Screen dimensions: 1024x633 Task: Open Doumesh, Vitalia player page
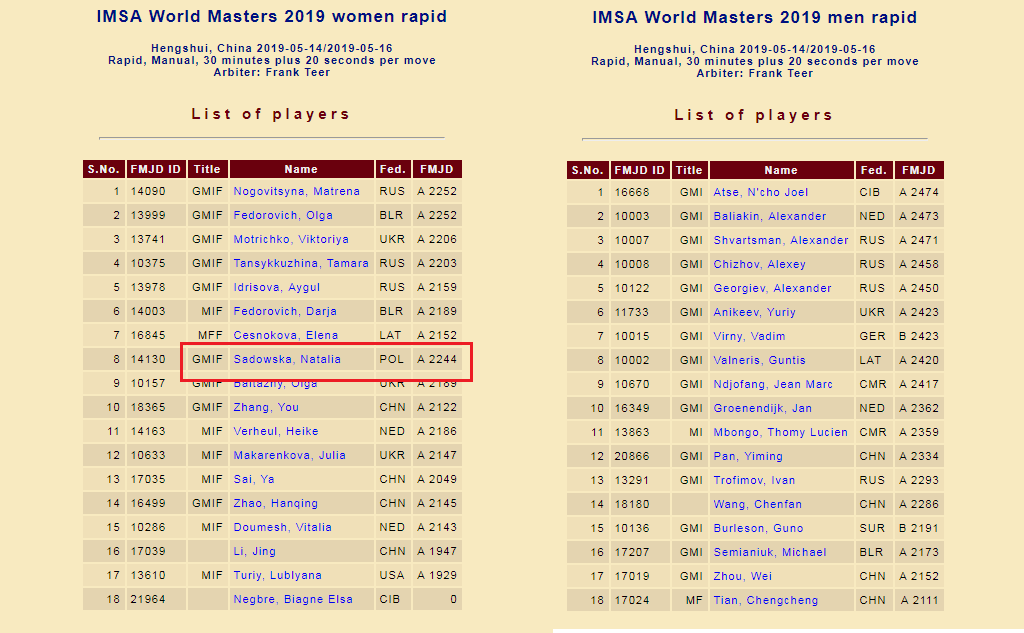point(283,527)
